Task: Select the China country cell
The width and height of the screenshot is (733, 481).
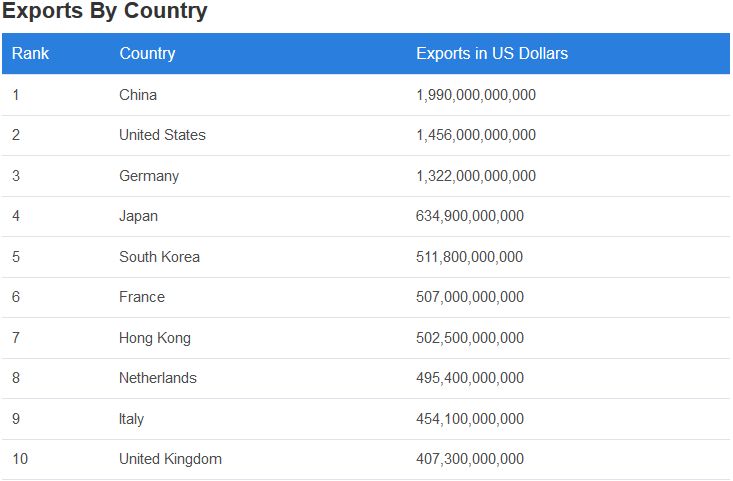Action: coord(138,95)
